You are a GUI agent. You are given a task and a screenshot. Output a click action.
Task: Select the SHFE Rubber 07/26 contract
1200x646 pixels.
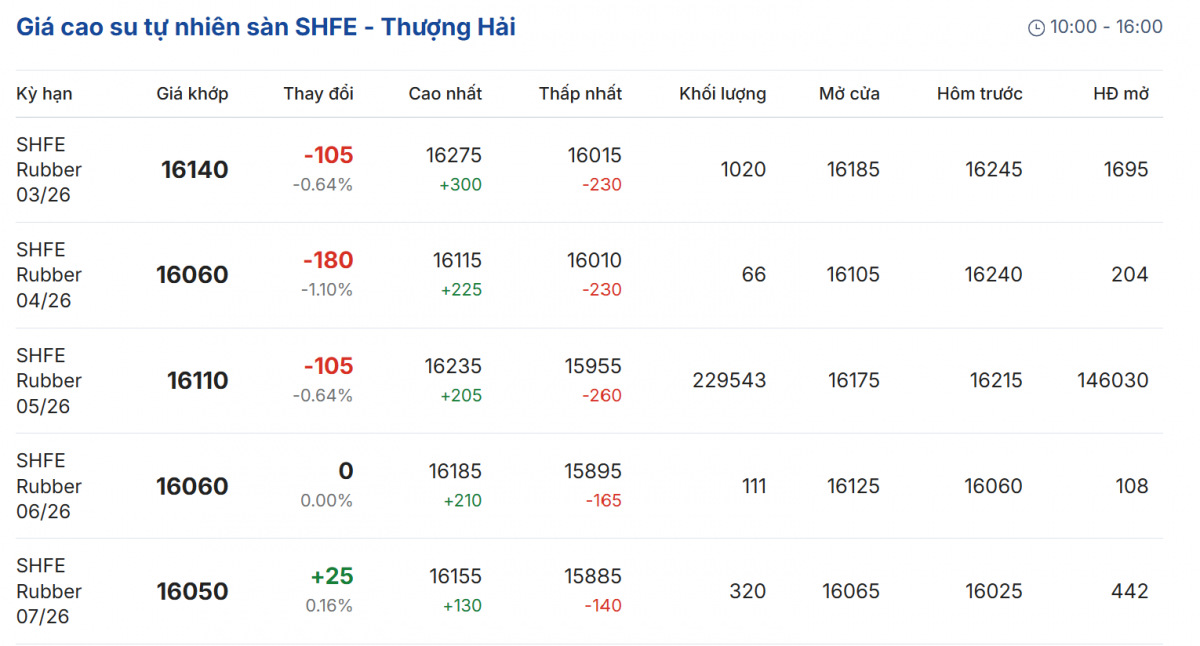coord(49,591)
